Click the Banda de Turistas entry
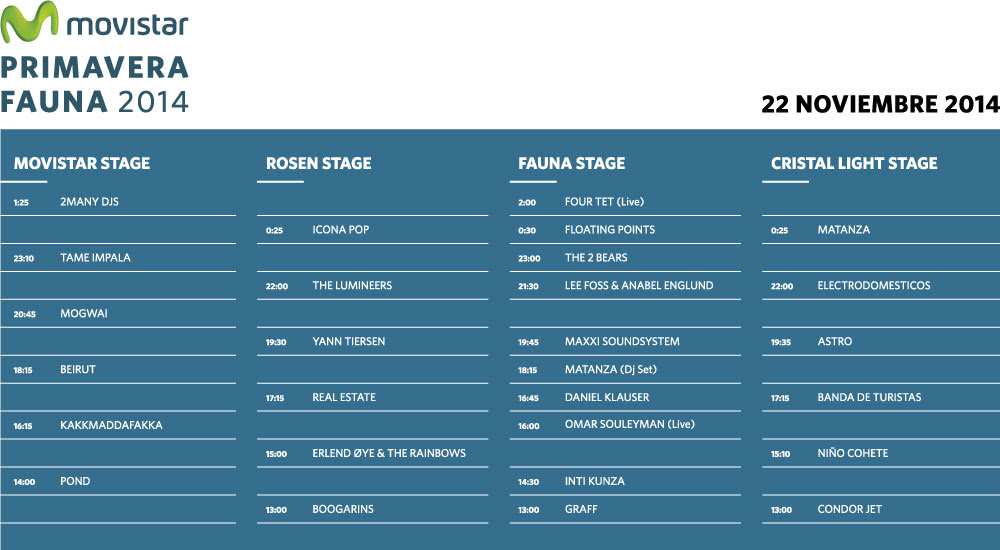The image size is (1000, 550). tap(881, 398)
